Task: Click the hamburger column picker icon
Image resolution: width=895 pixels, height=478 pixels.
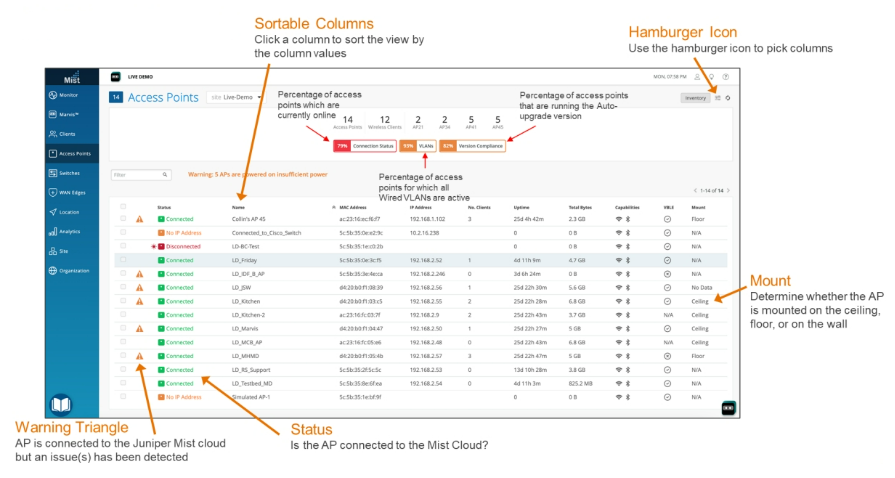Action: pos(718,98)
